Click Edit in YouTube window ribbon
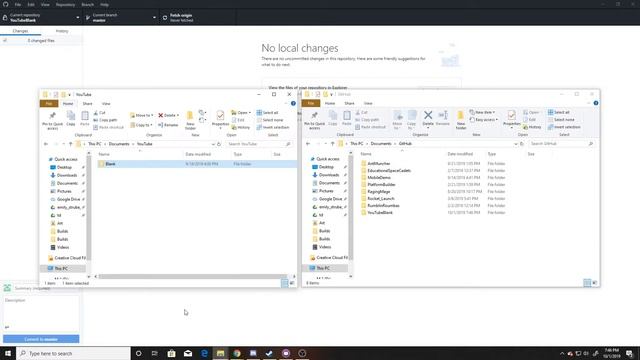This screenshot has width=640, height=360. pos(238,120)
